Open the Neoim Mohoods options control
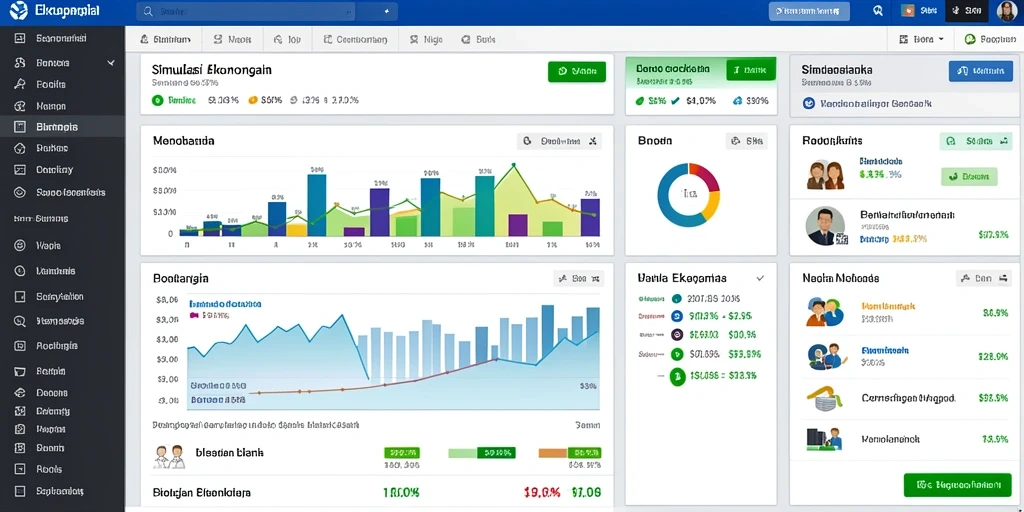The height and width of the screenshot is (512, 1024). pyautogui.click(x=984, y=278)
